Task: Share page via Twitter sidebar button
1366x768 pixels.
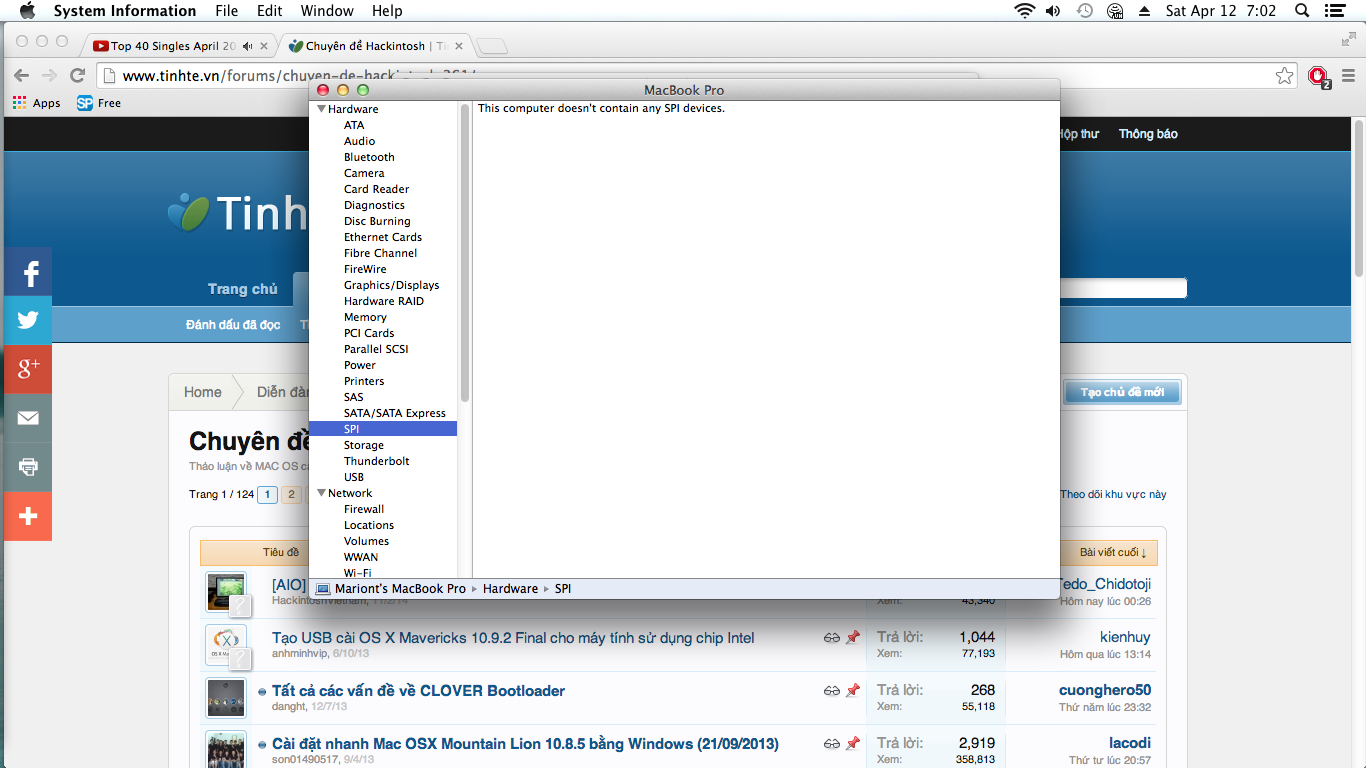Action: pos(28,320)
